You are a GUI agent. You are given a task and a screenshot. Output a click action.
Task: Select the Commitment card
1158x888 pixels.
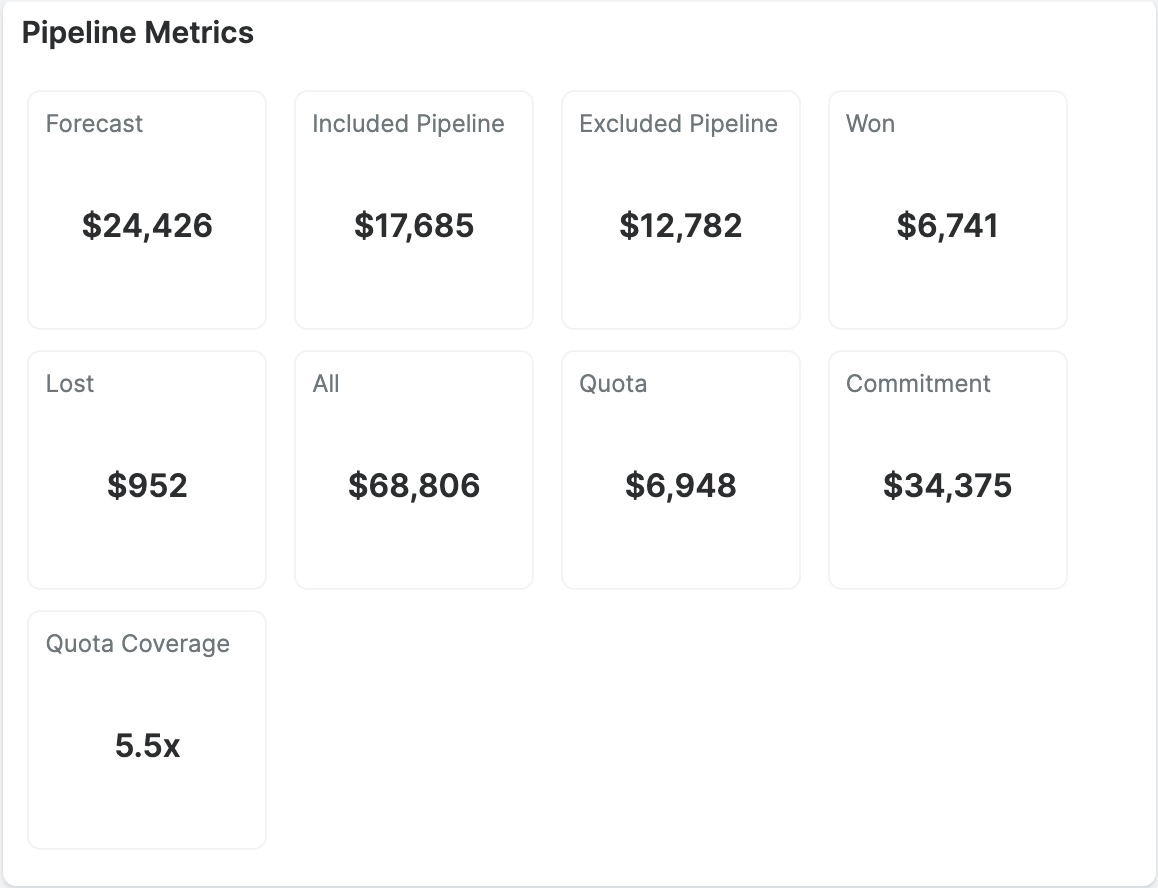coord(947,469)
